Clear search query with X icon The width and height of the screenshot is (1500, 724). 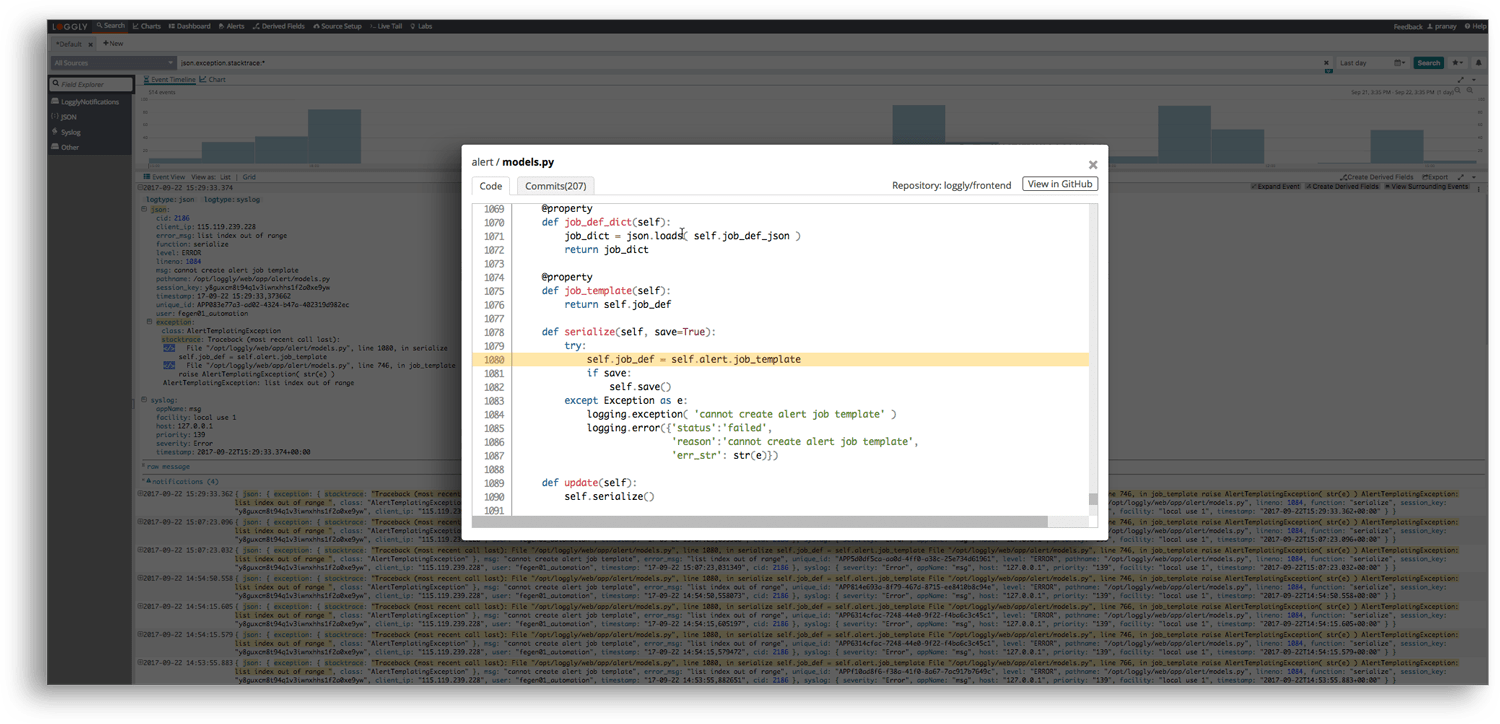(x=1327, y=63)
